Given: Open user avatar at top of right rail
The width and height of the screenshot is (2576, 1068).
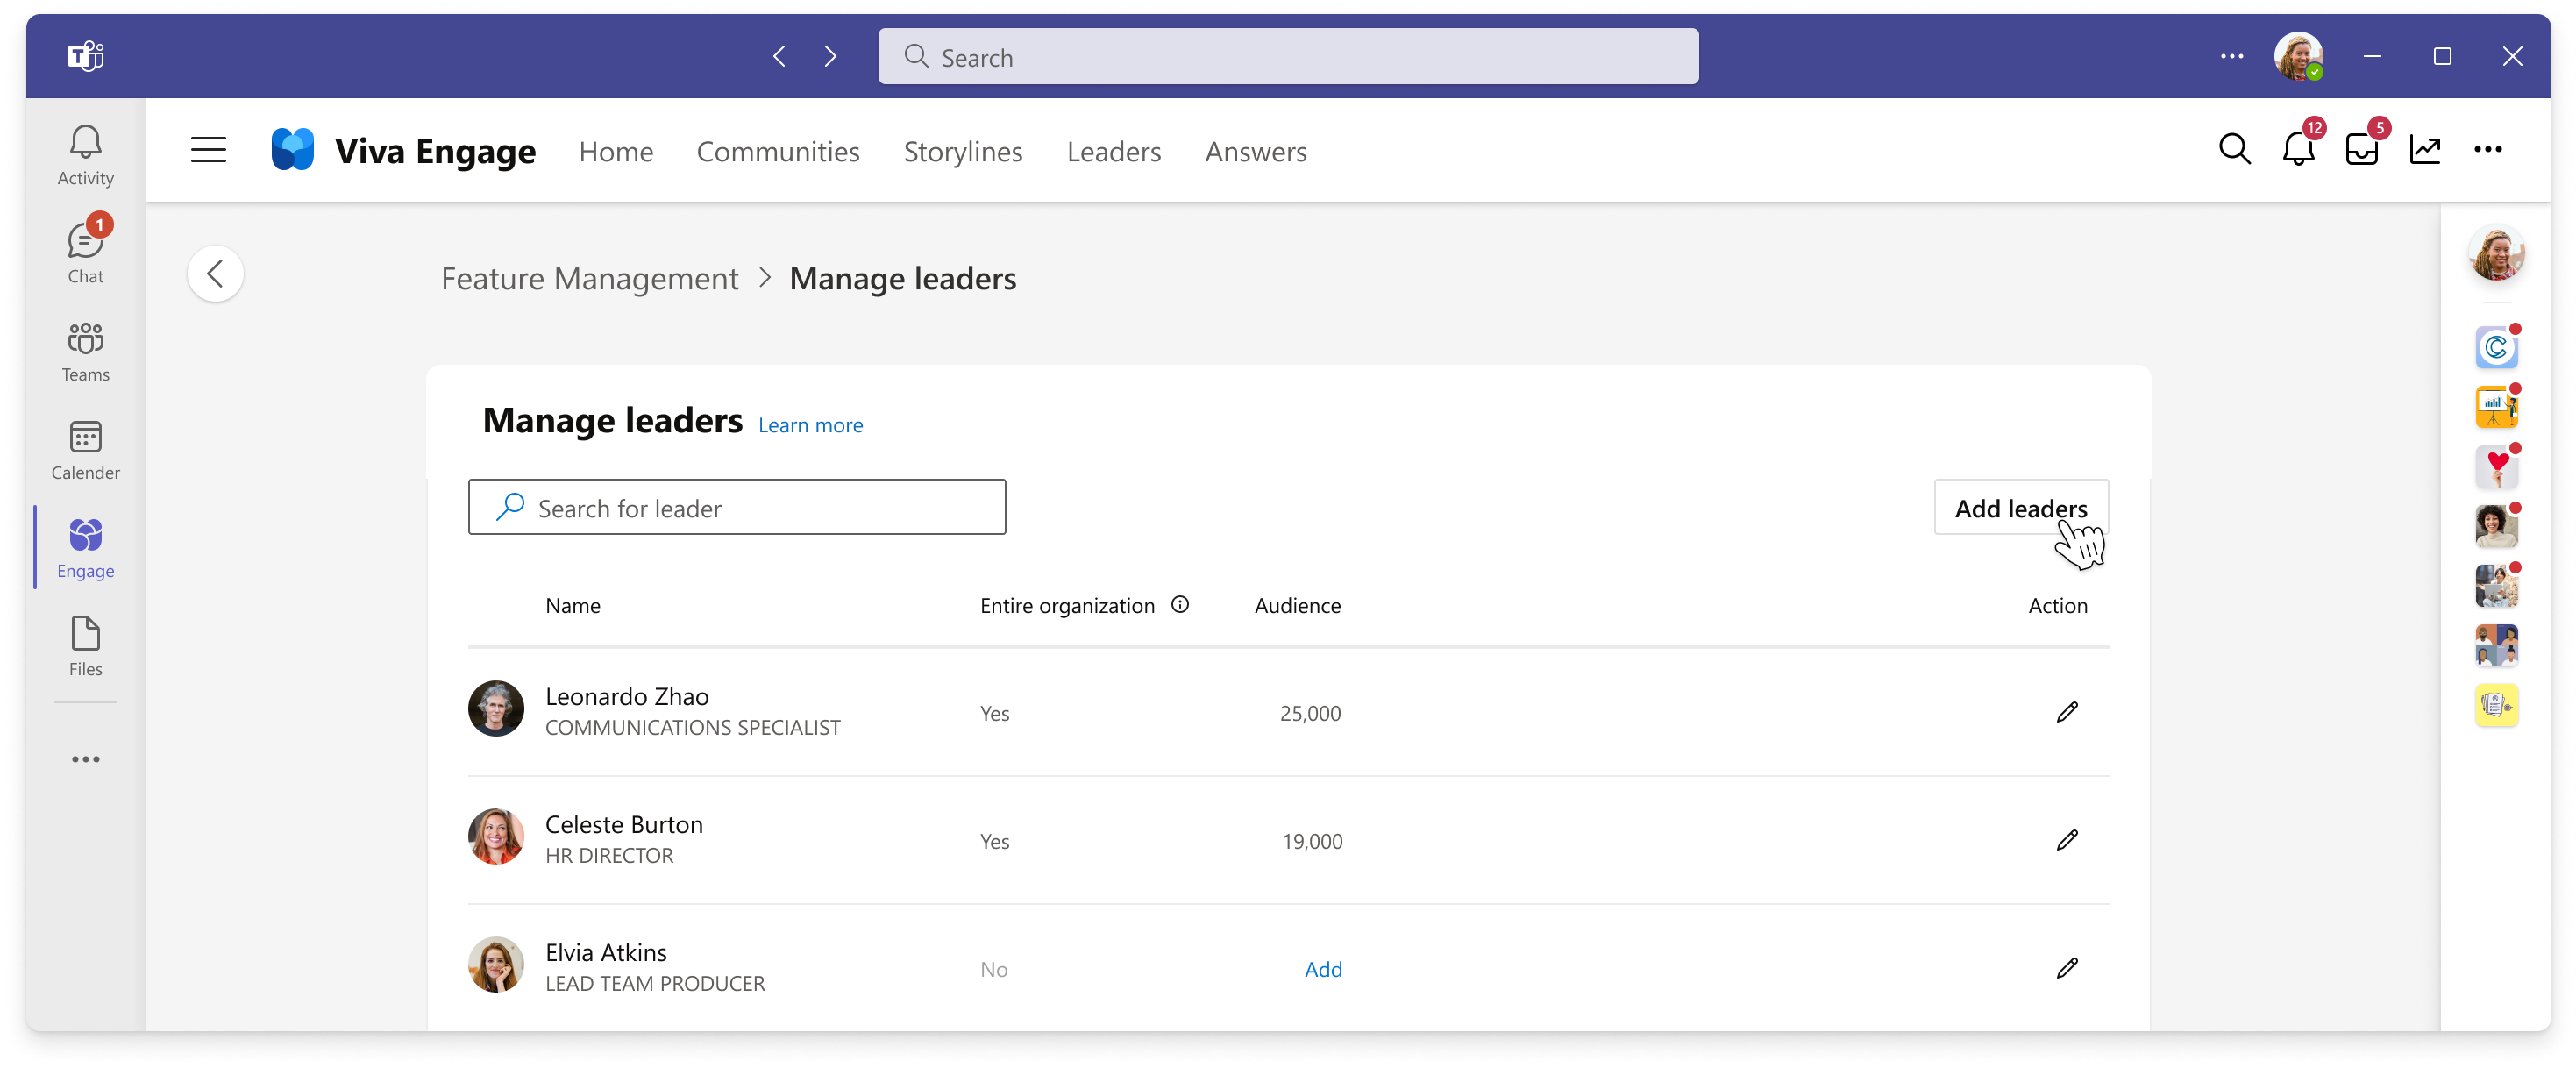Looking at the screenshot, I should [2496, 252].
